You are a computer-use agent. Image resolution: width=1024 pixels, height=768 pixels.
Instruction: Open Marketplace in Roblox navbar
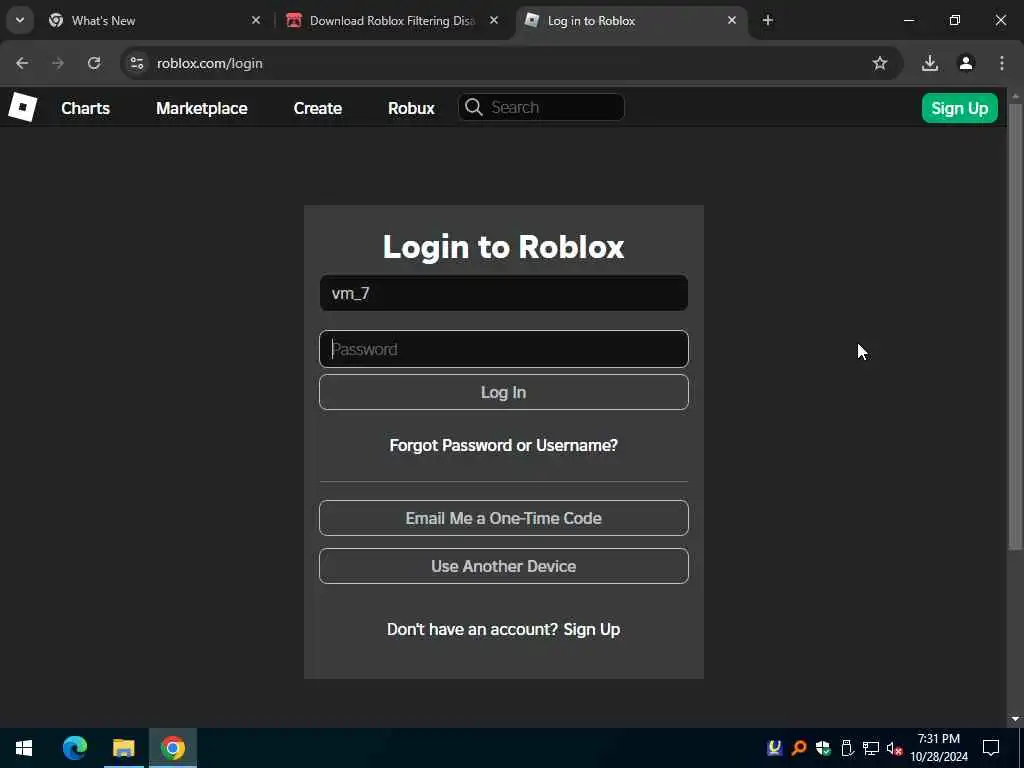coord(202,108)
